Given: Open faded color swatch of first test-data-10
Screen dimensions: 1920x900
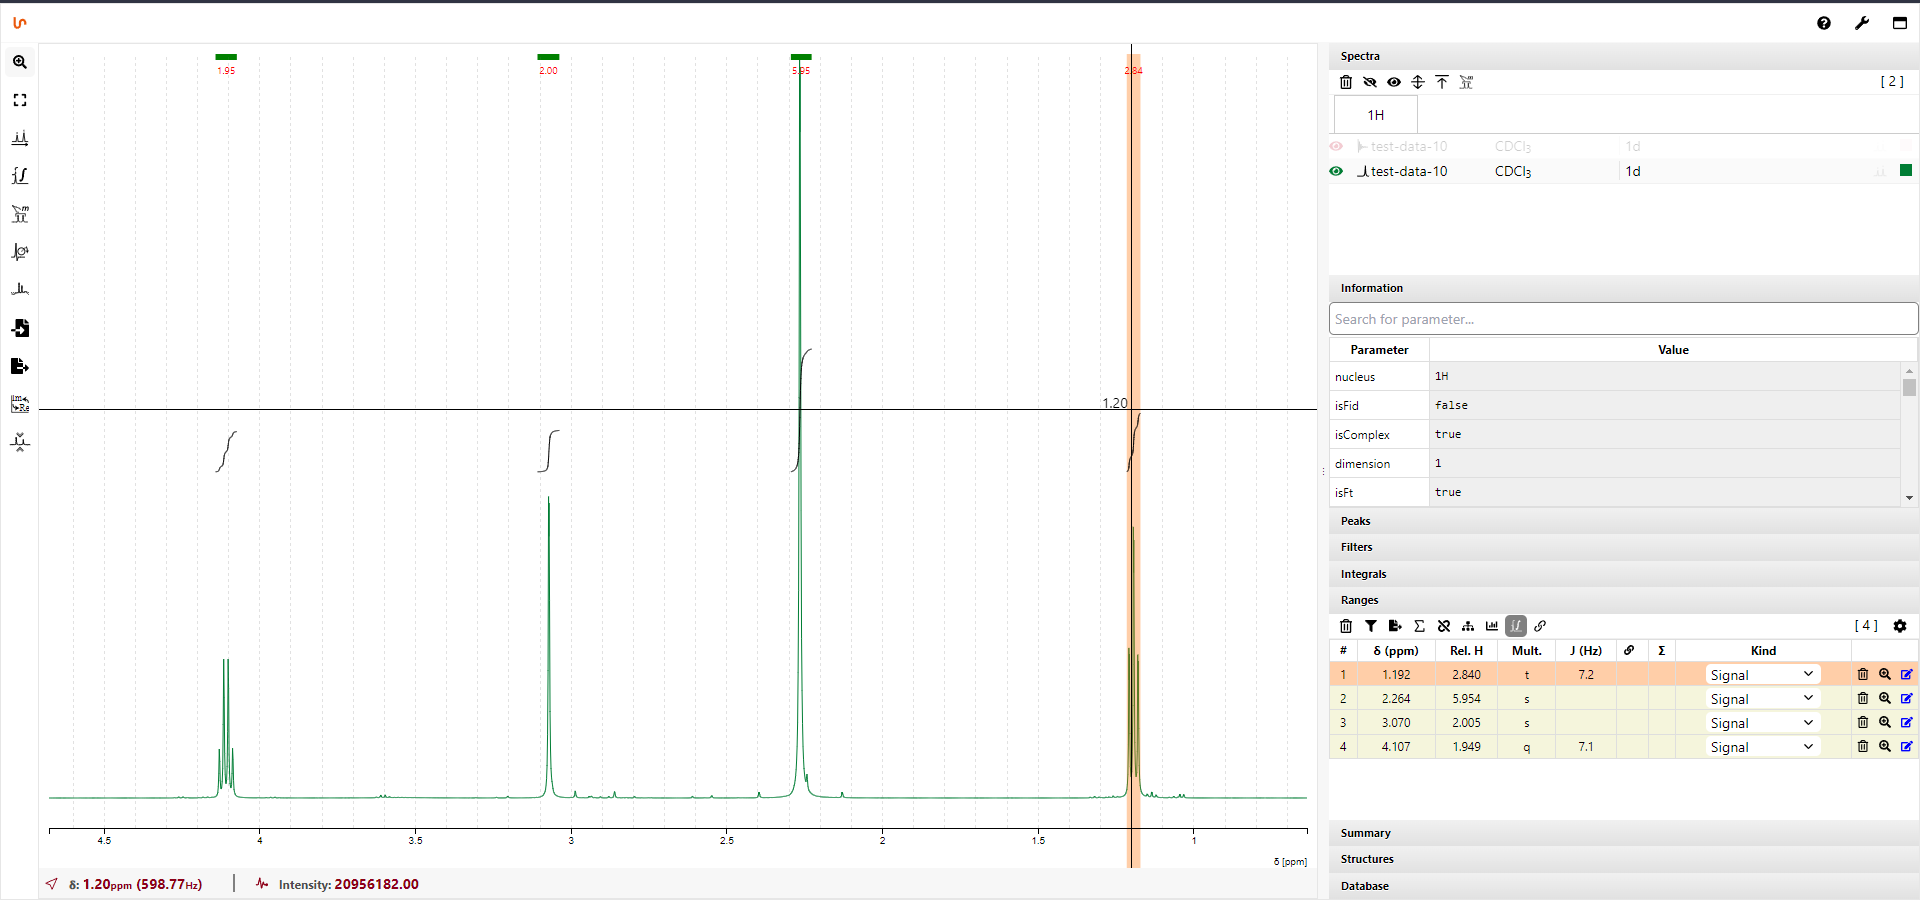Looking at the screenshot, I should tap(1906, 146).
